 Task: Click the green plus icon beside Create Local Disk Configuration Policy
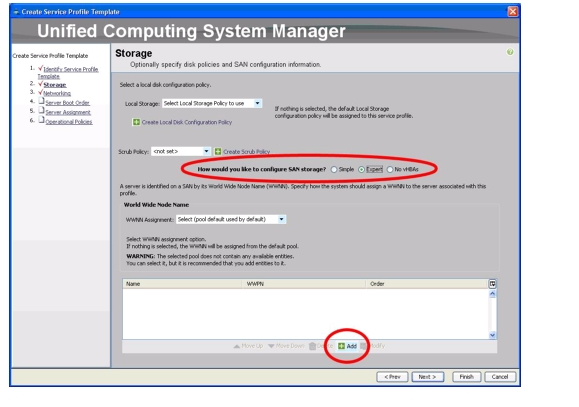pos(136,122)
